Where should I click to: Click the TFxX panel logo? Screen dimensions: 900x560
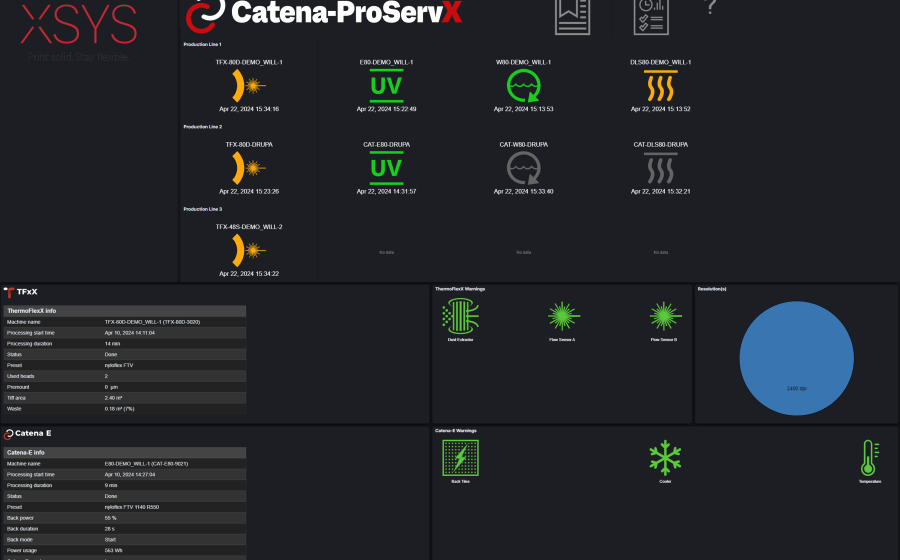(21, 292)
